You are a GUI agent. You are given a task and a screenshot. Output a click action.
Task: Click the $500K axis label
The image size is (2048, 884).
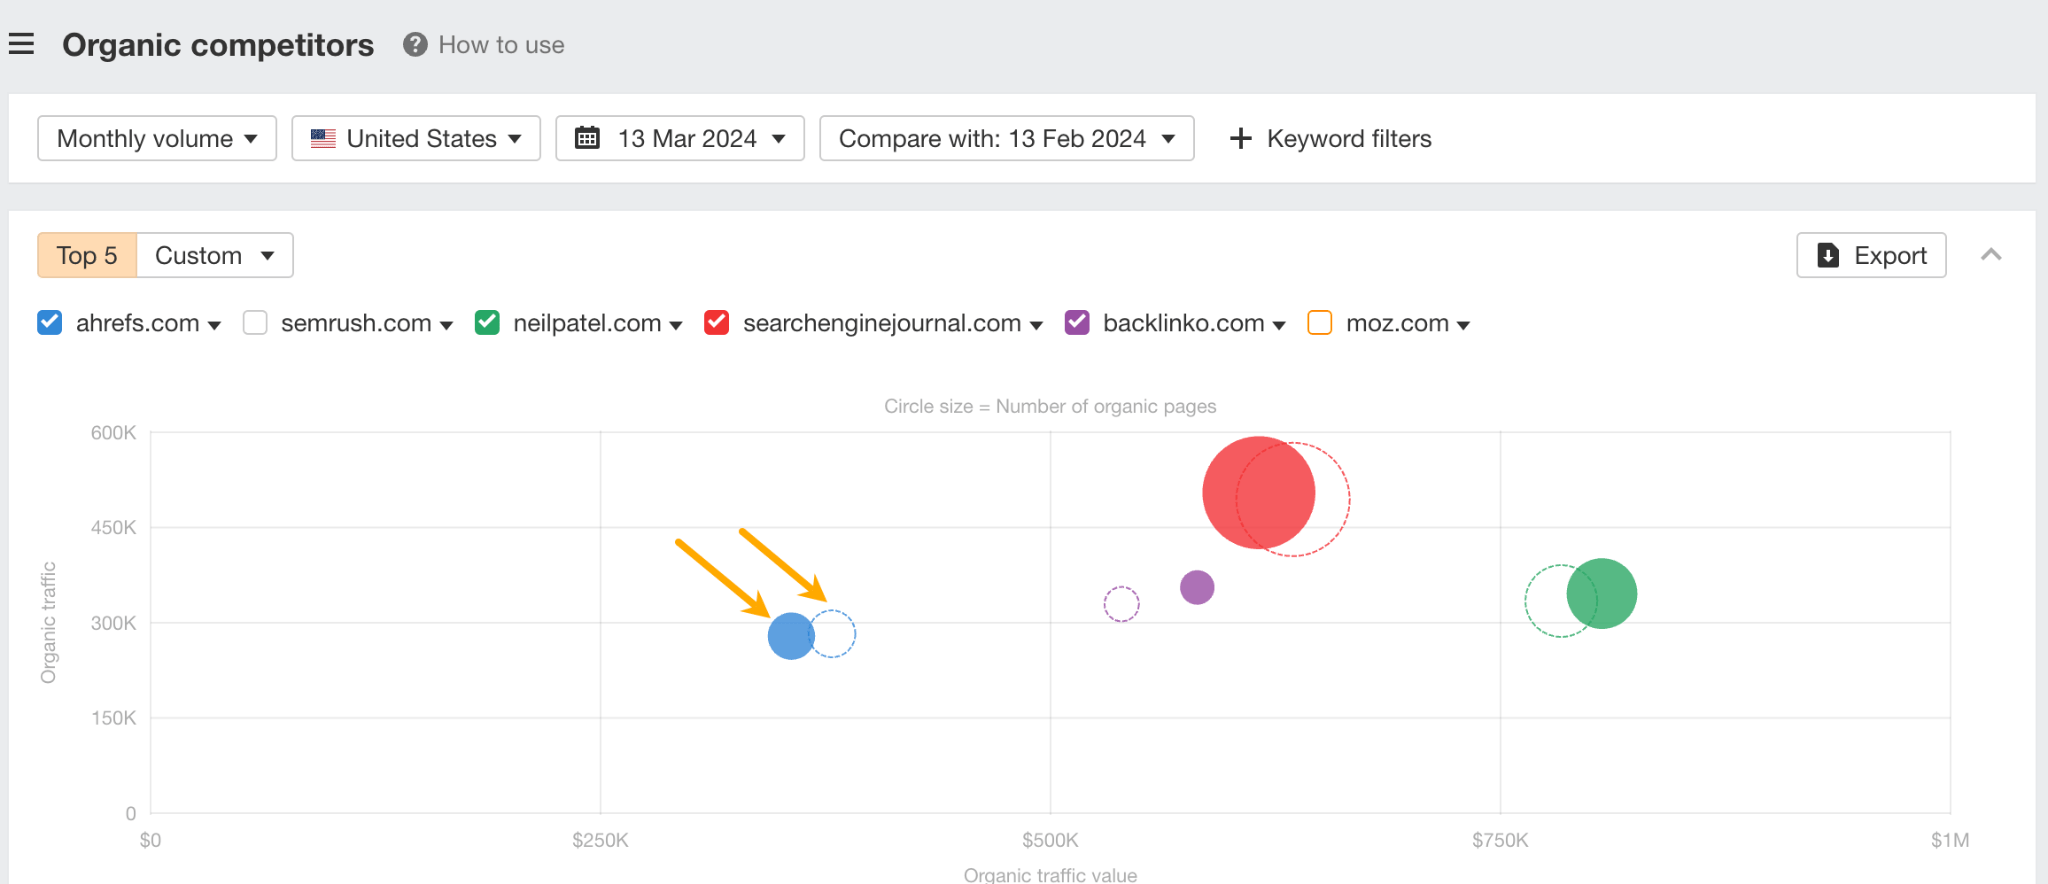pyautogui.click(x=1050, y=840)
